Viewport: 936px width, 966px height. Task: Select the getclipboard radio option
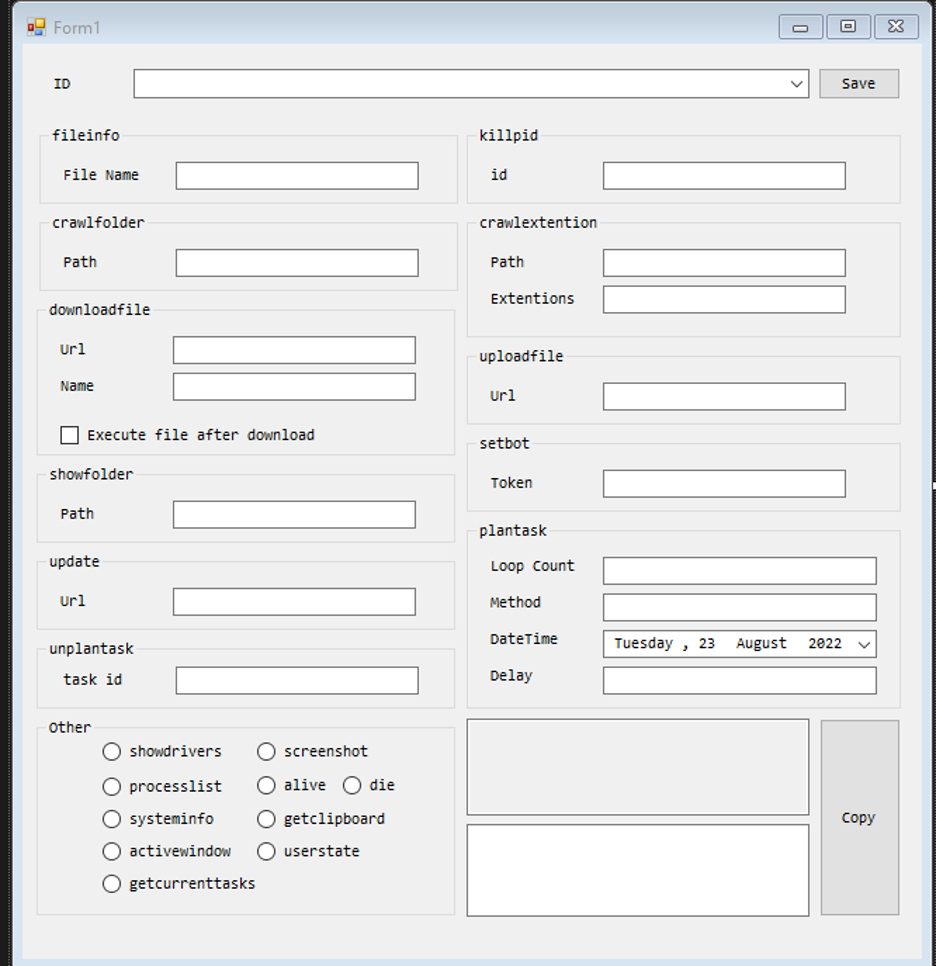pyautogui.click(x=267, y=819)
